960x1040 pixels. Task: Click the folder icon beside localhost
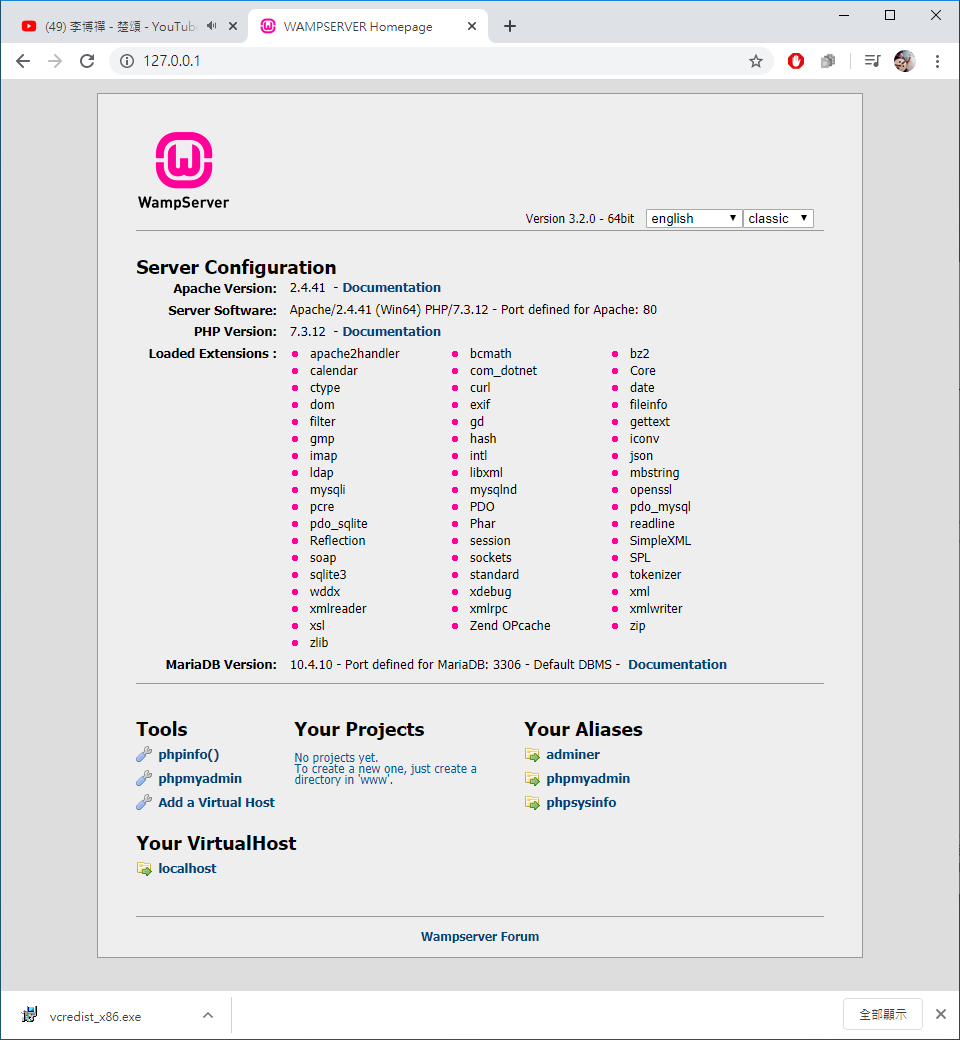click(x=144, y=869)
